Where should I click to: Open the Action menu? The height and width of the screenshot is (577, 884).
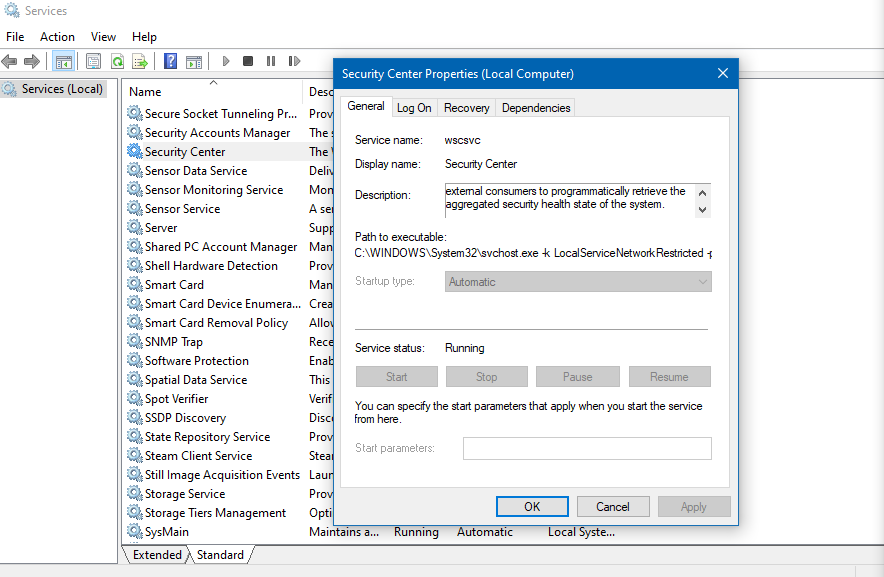[x=57, y=37]
